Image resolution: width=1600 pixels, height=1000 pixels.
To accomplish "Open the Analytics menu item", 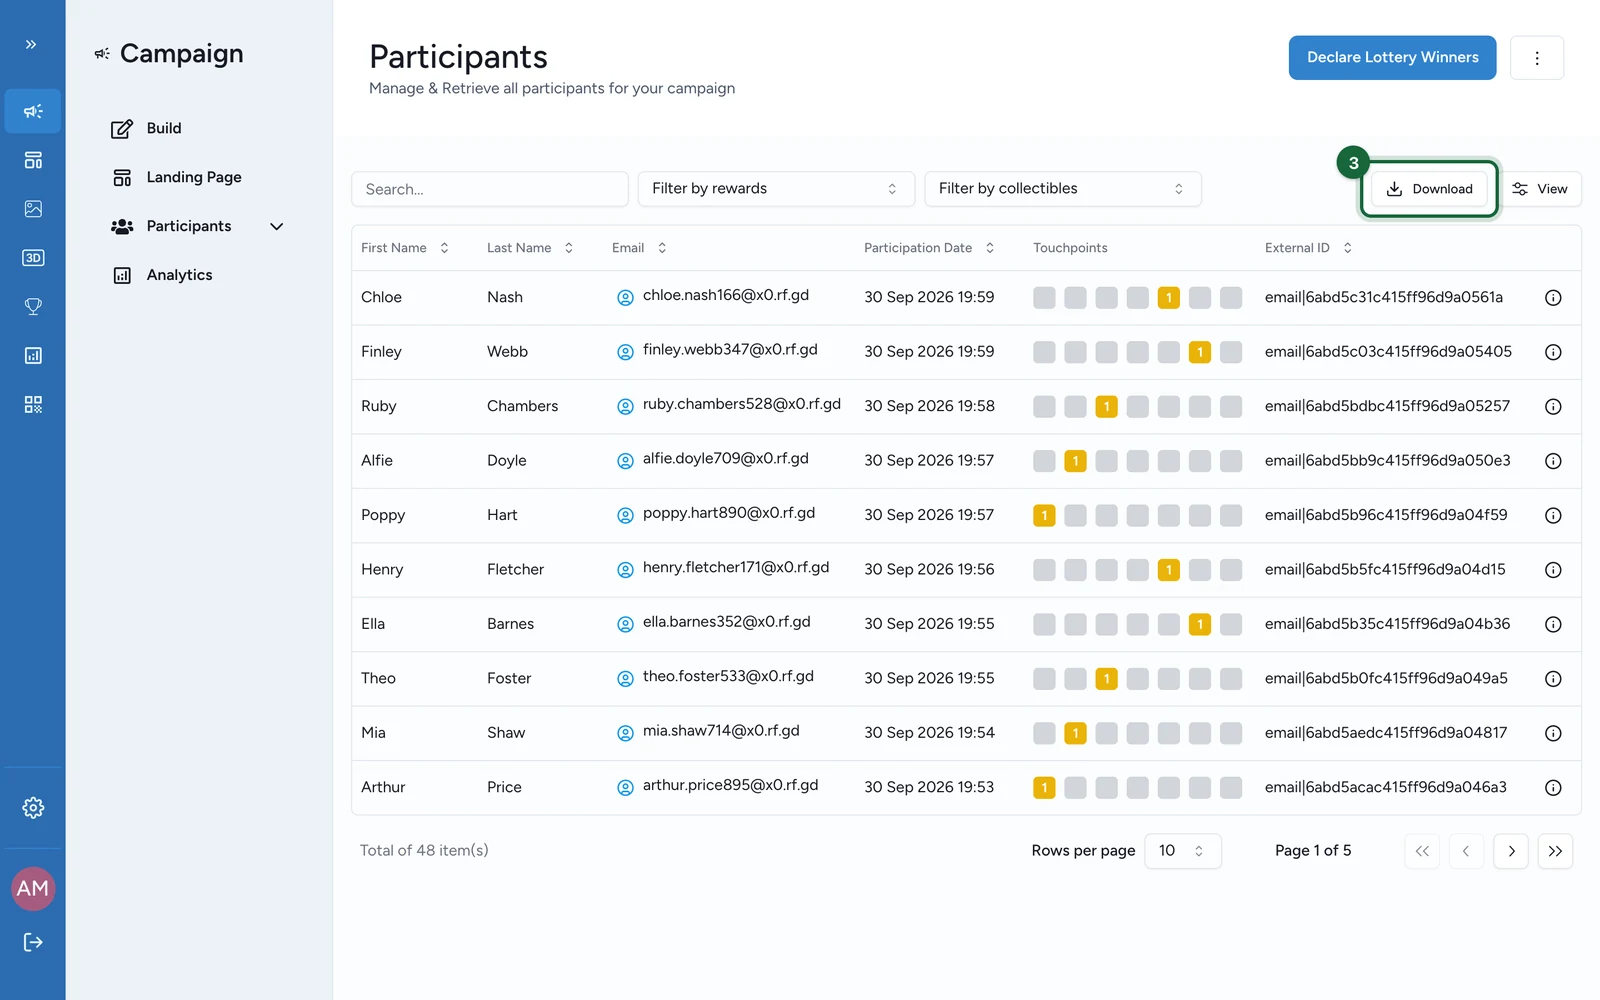I will [x=162, y=275].
